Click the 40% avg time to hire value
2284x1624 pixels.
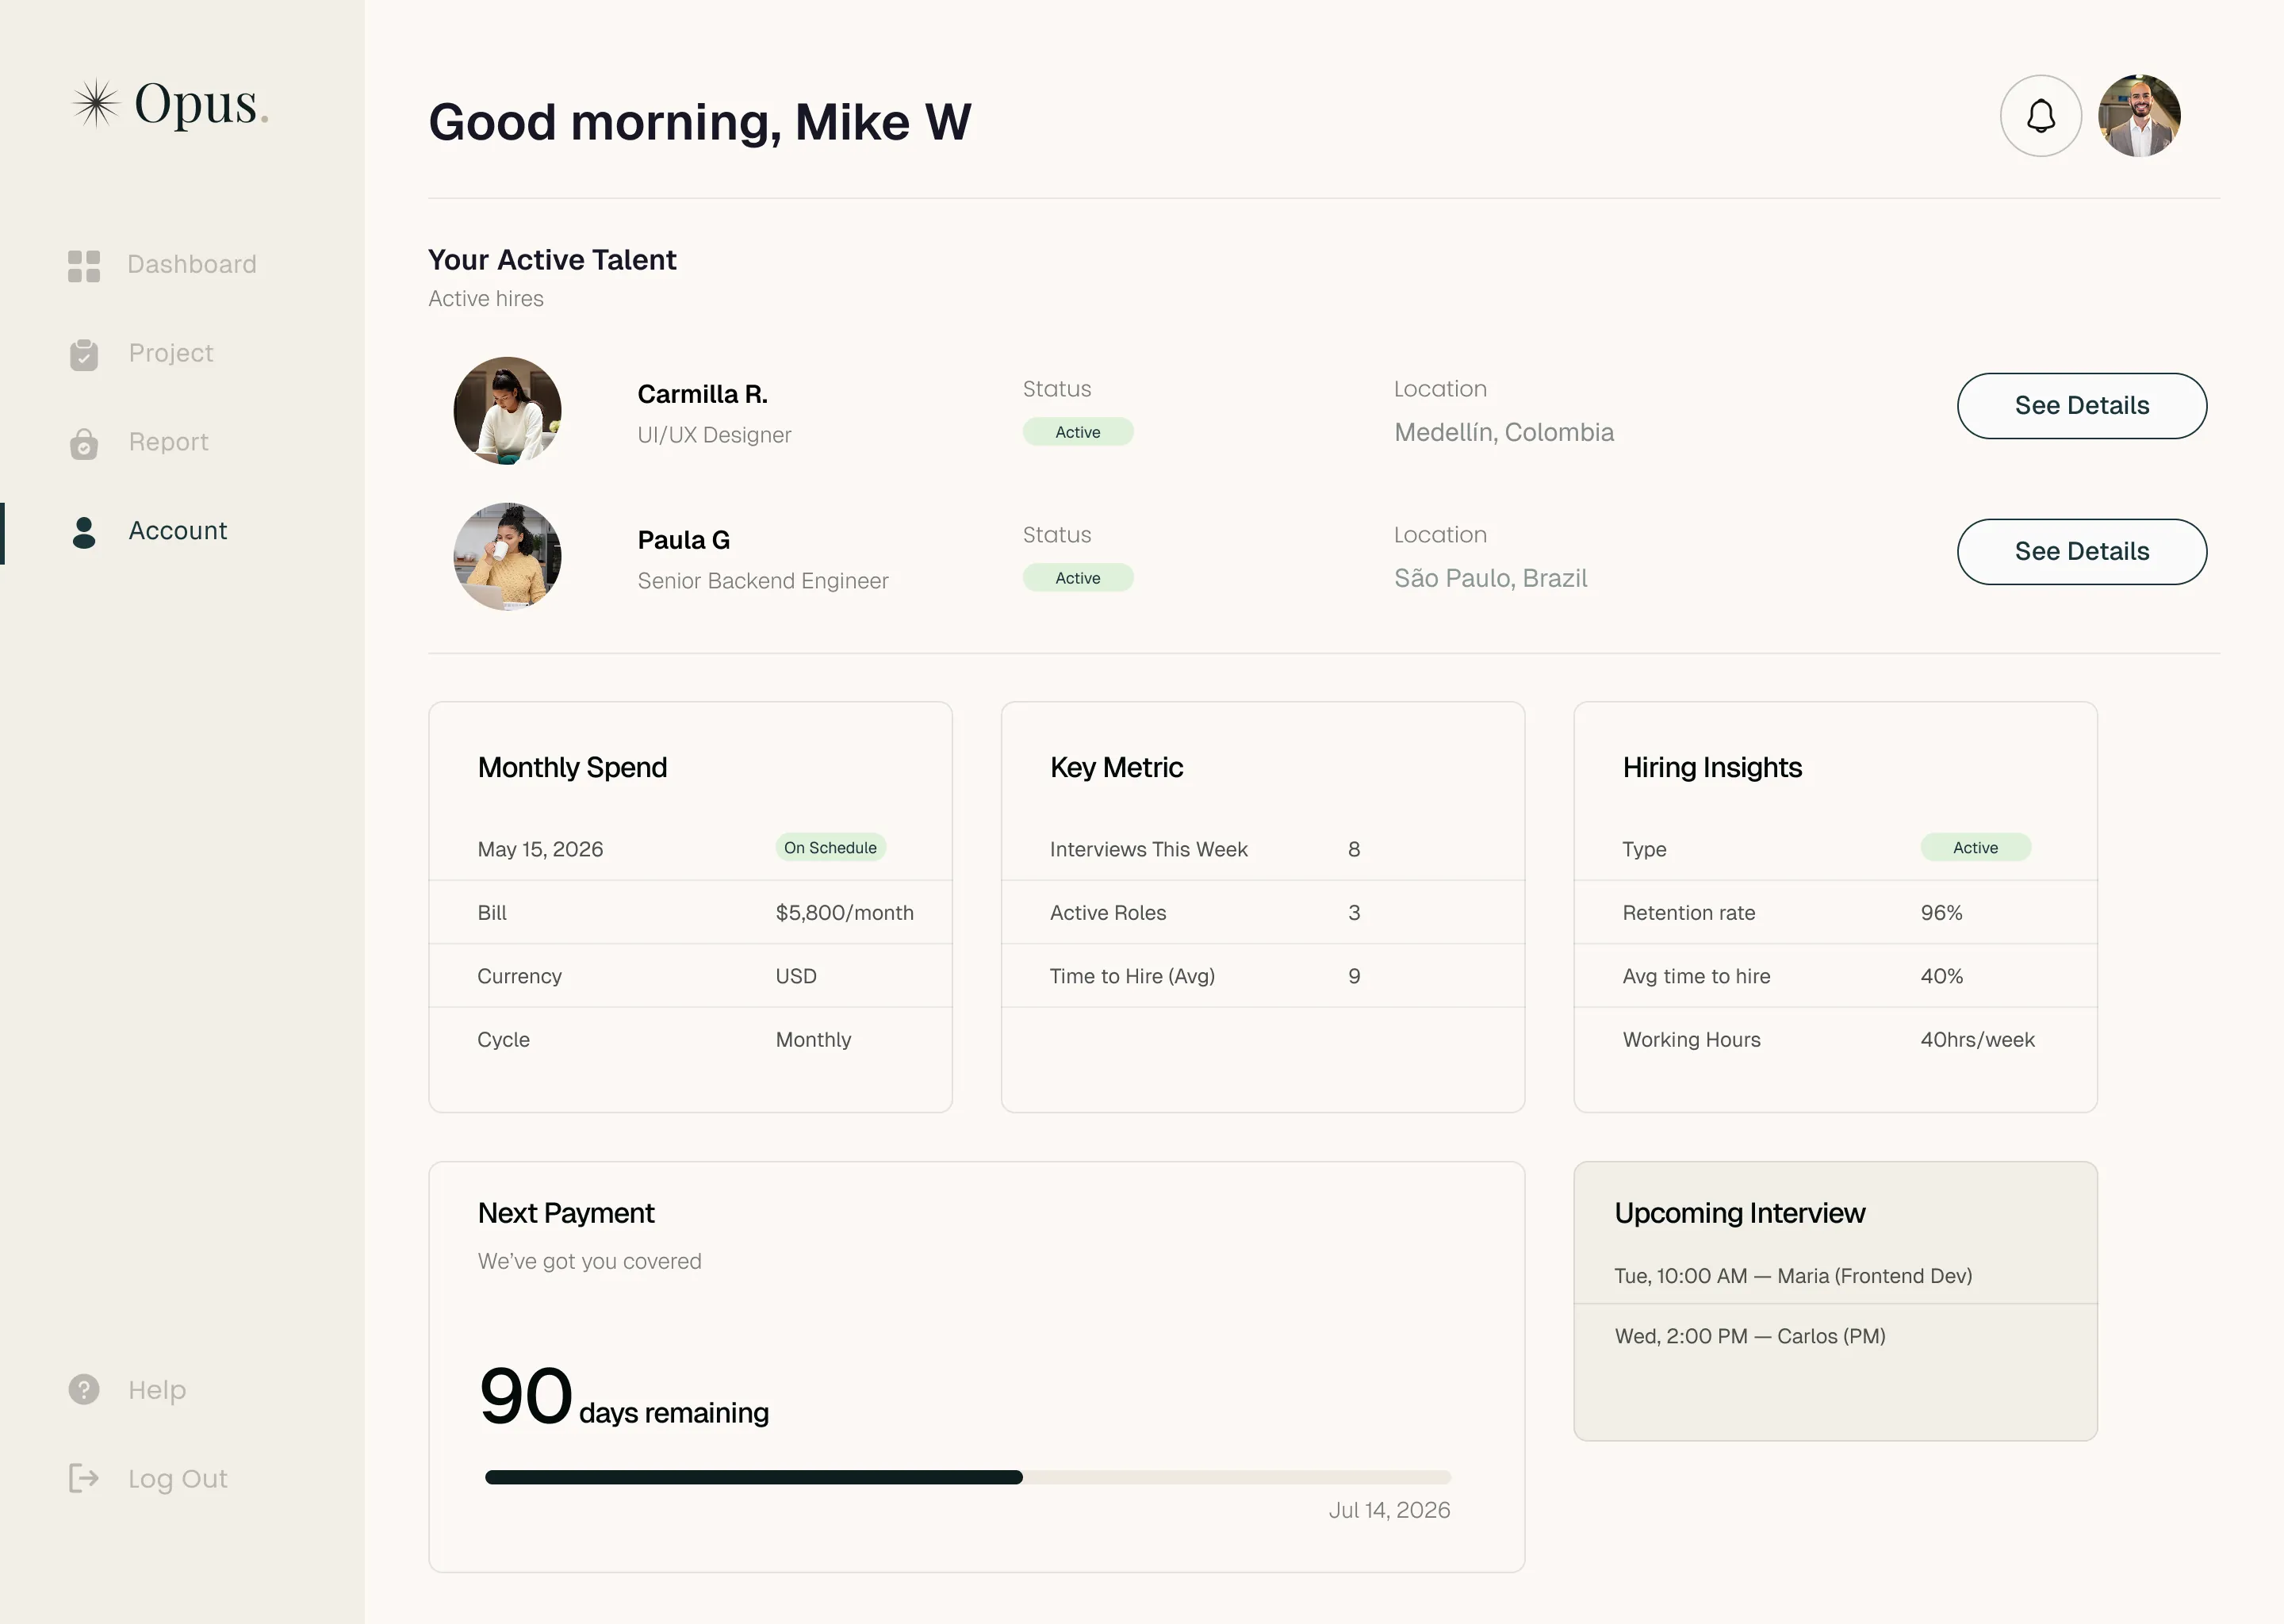1941,976
